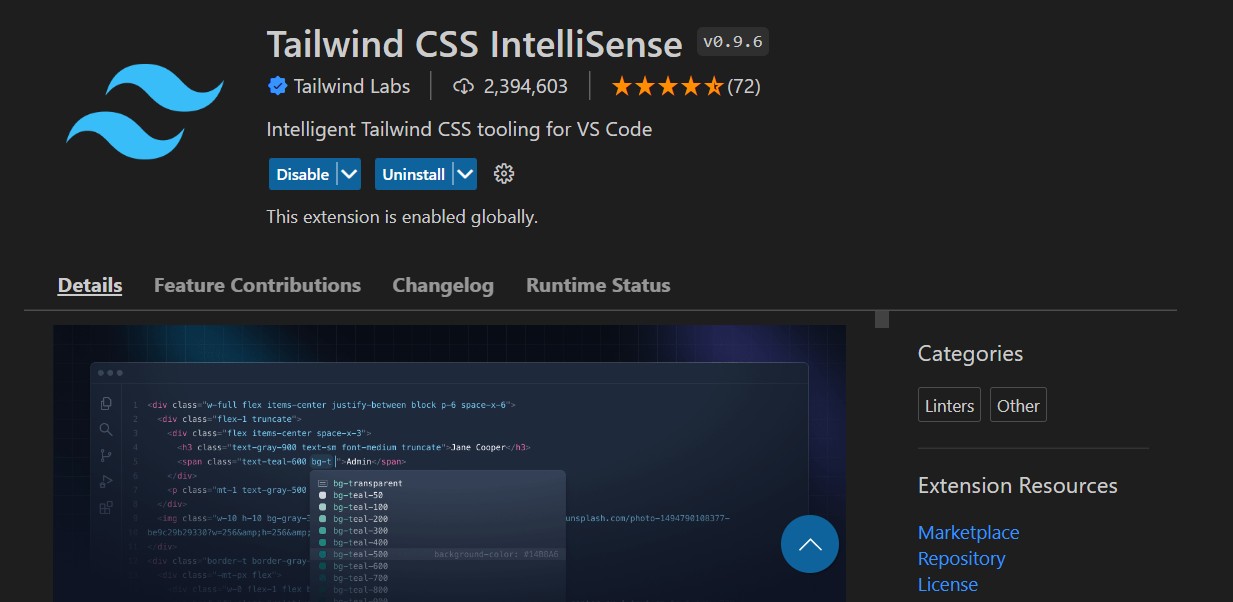
Task: Uninstall the extension
Action: click(412, 173)
